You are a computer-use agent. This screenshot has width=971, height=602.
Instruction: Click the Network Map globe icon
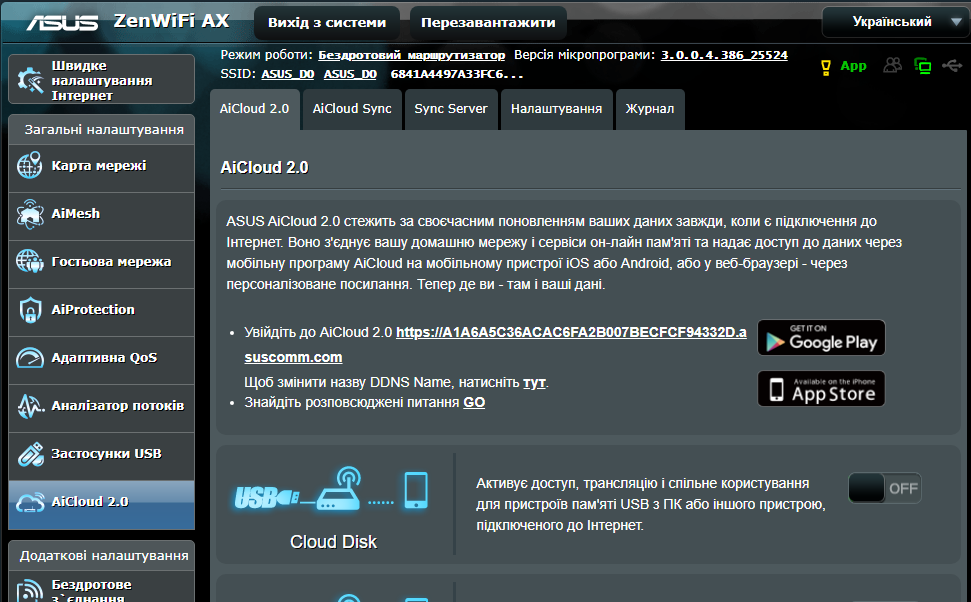30,165
